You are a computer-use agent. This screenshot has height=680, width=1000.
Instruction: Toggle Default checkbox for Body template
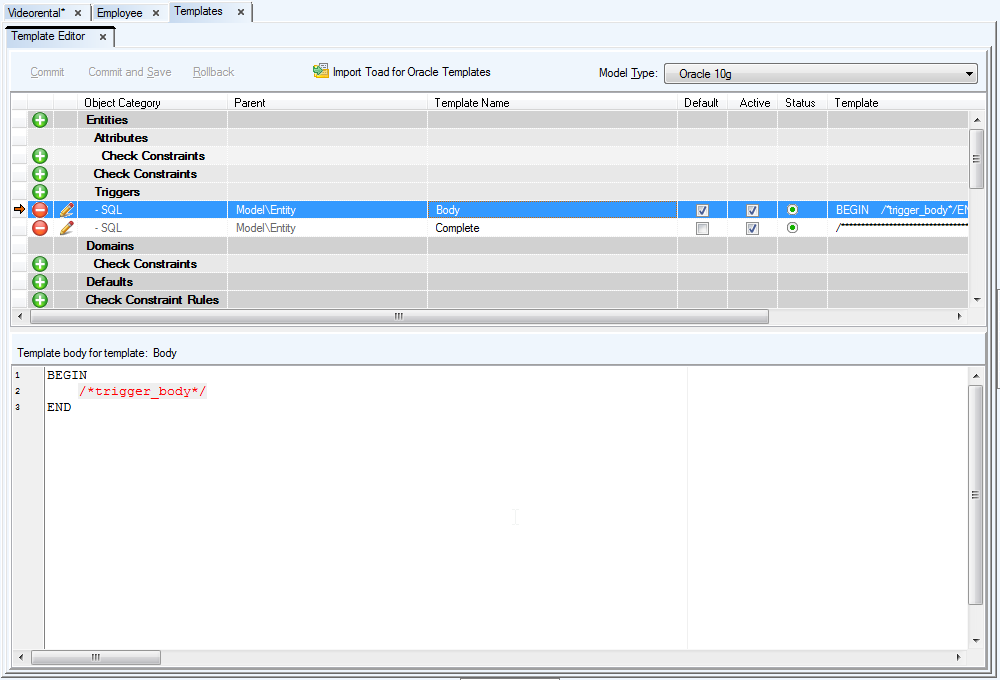pos(702,210)
